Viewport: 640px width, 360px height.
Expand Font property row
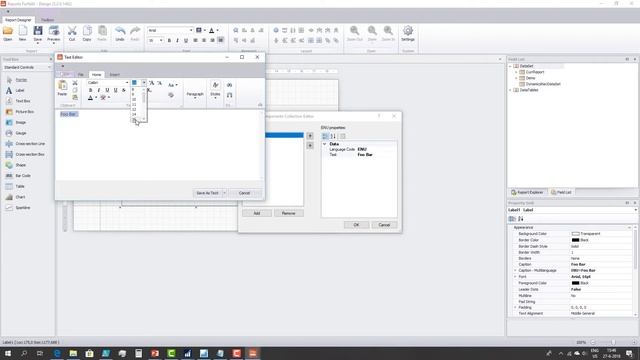[515, 277]
